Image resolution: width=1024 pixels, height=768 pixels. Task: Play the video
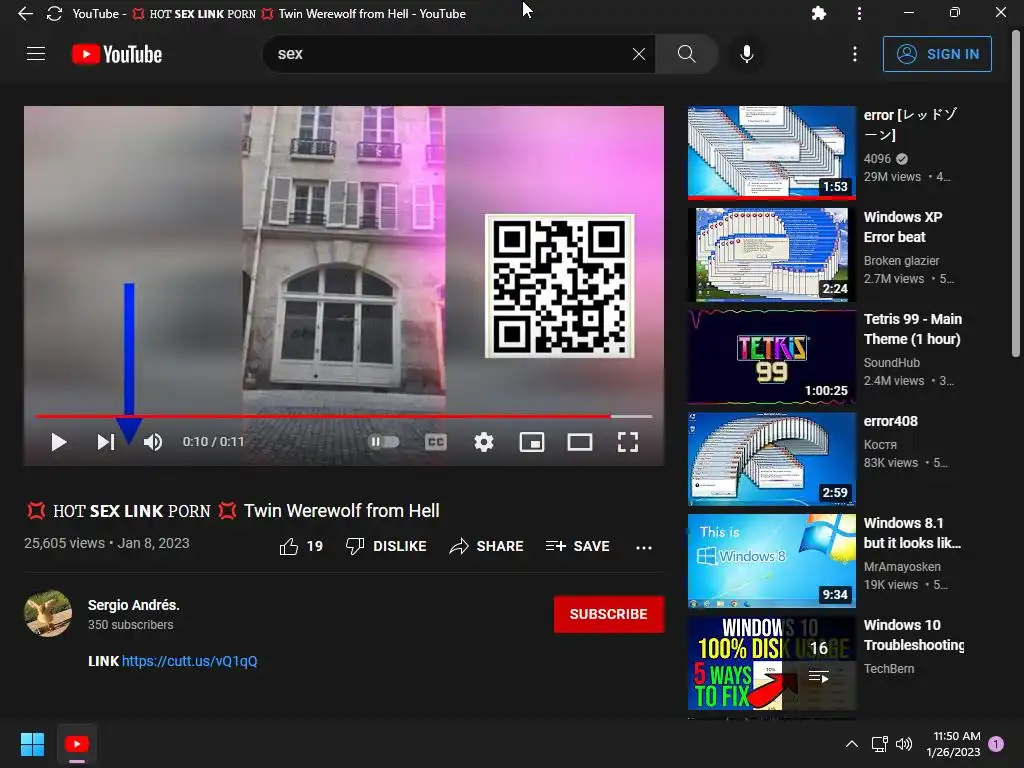tap(59, 442)
